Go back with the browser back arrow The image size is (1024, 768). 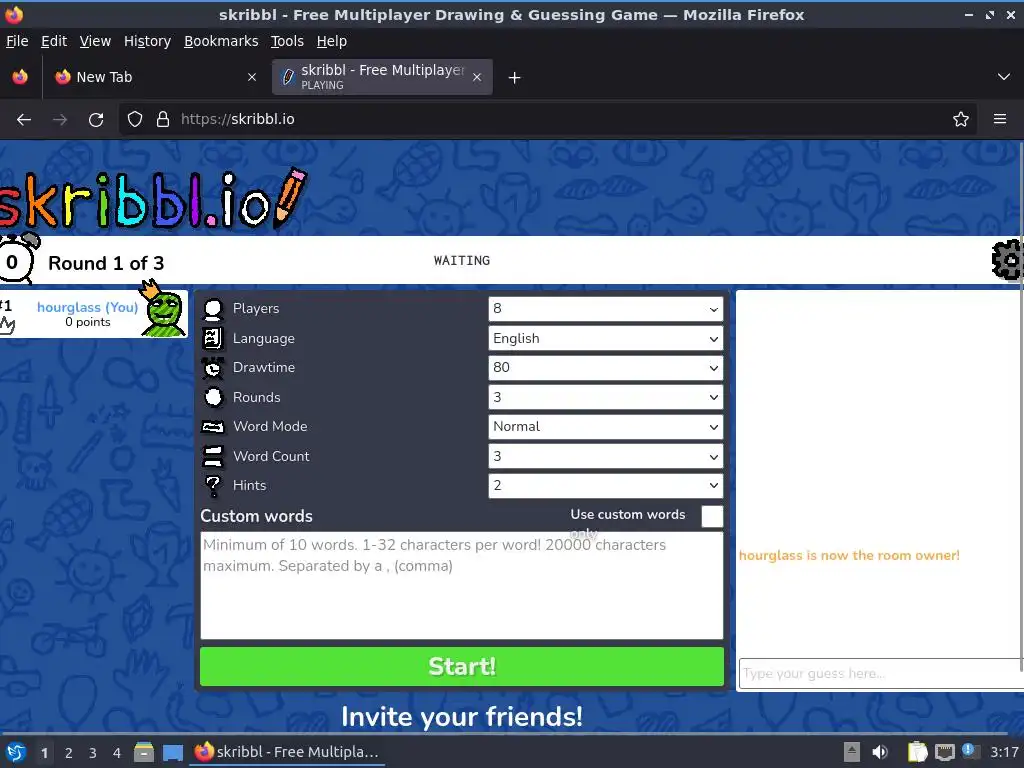click(24, 120)
